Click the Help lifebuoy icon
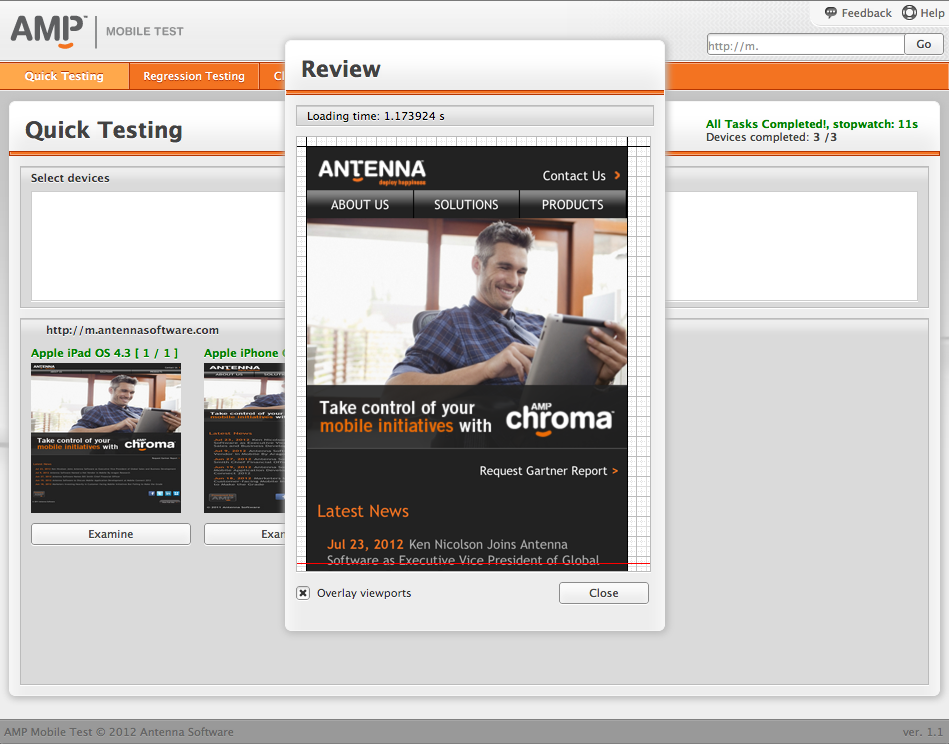 tap(909, 13)
